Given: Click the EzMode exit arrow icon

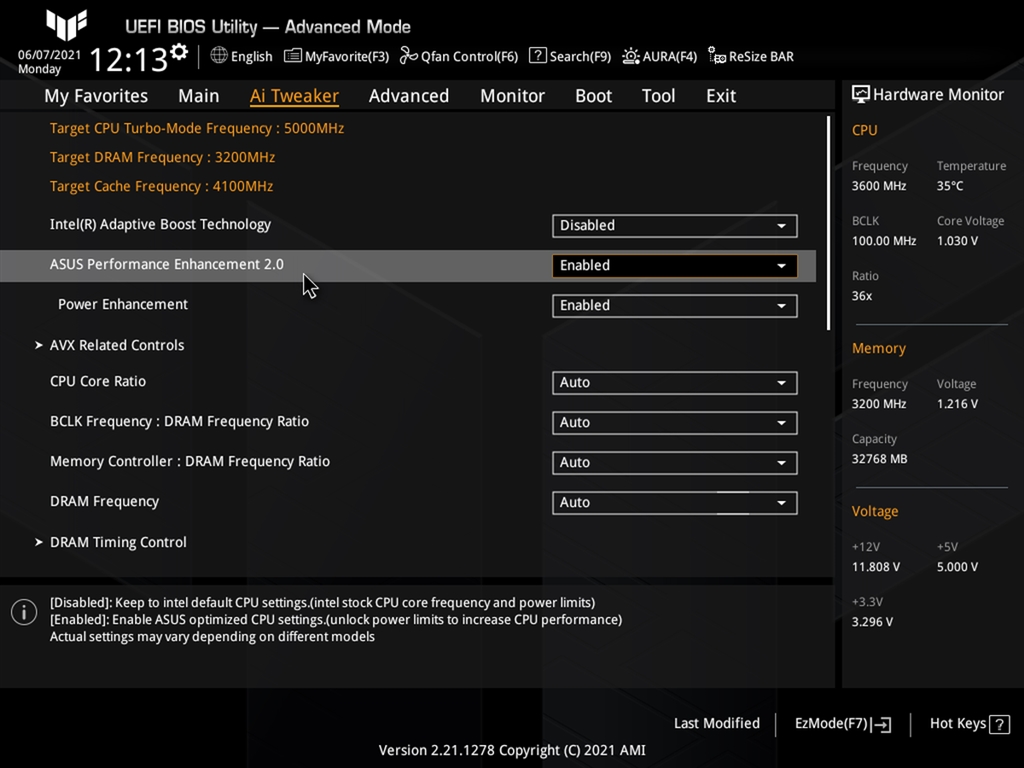Looking at the screenshot, I should [881, 724].
